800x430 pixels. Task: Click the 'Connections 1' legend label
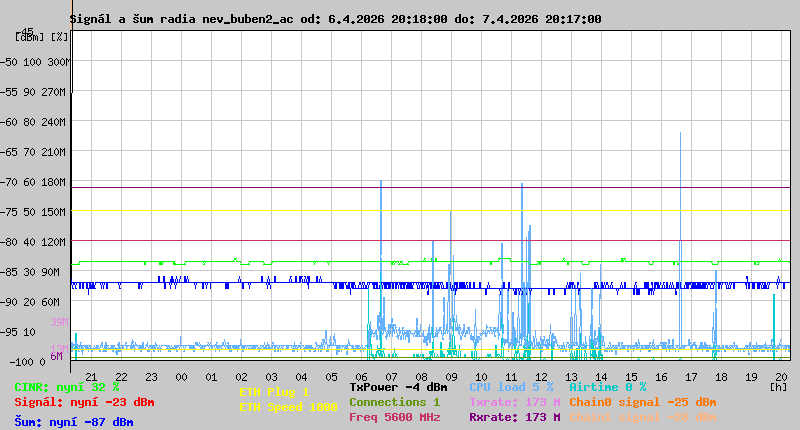click(394, 402)
